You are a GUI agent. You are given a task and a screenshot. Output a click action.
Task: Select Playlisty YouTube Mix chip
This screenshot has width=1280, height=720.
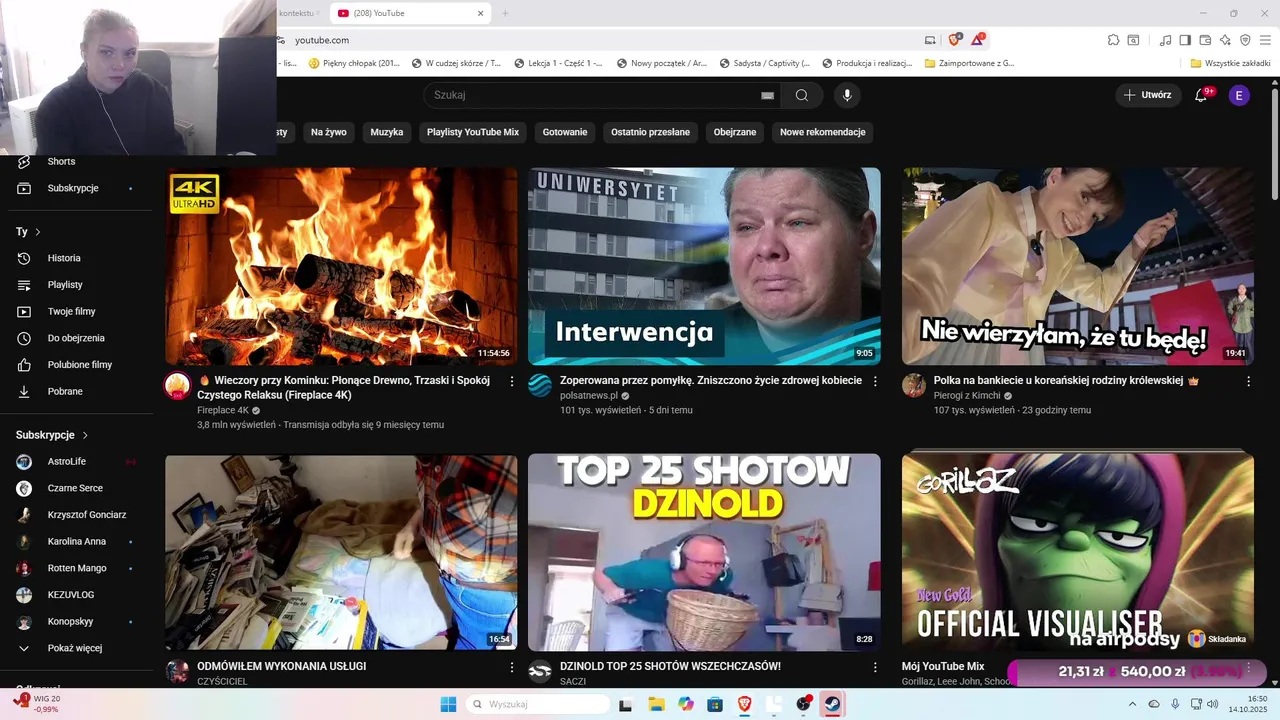(x=473, y=132)
